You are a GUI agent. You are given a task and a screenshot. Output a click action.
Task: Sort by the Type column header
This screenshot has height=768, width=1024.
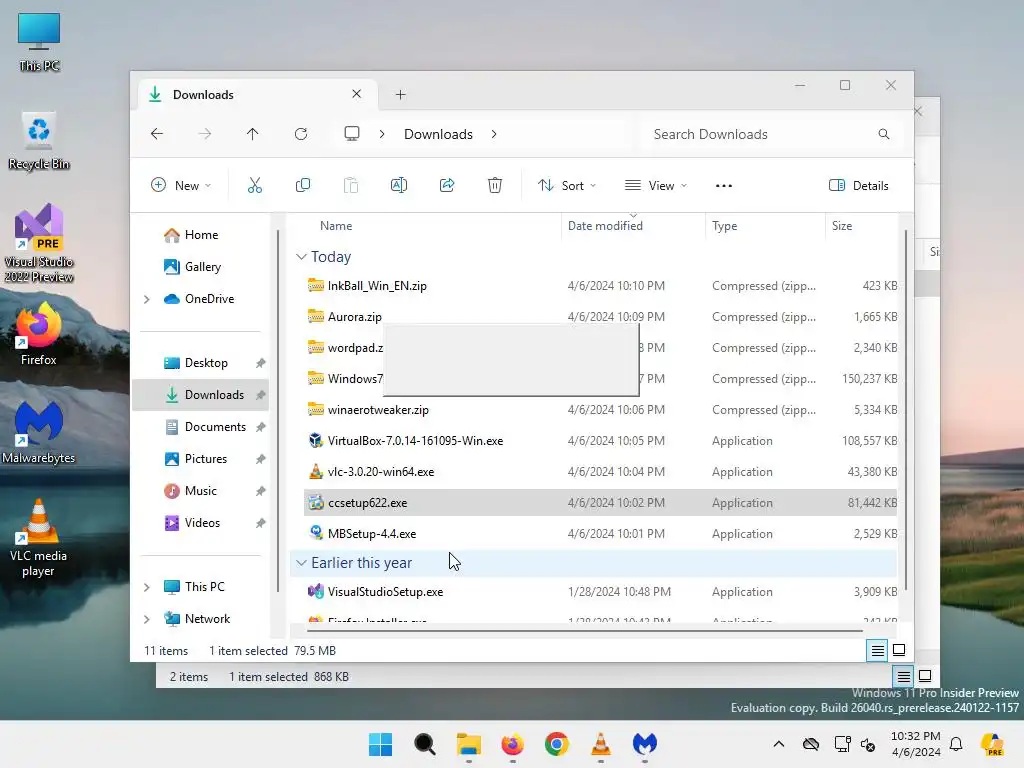pyautogui.click(x=724, y=226)
